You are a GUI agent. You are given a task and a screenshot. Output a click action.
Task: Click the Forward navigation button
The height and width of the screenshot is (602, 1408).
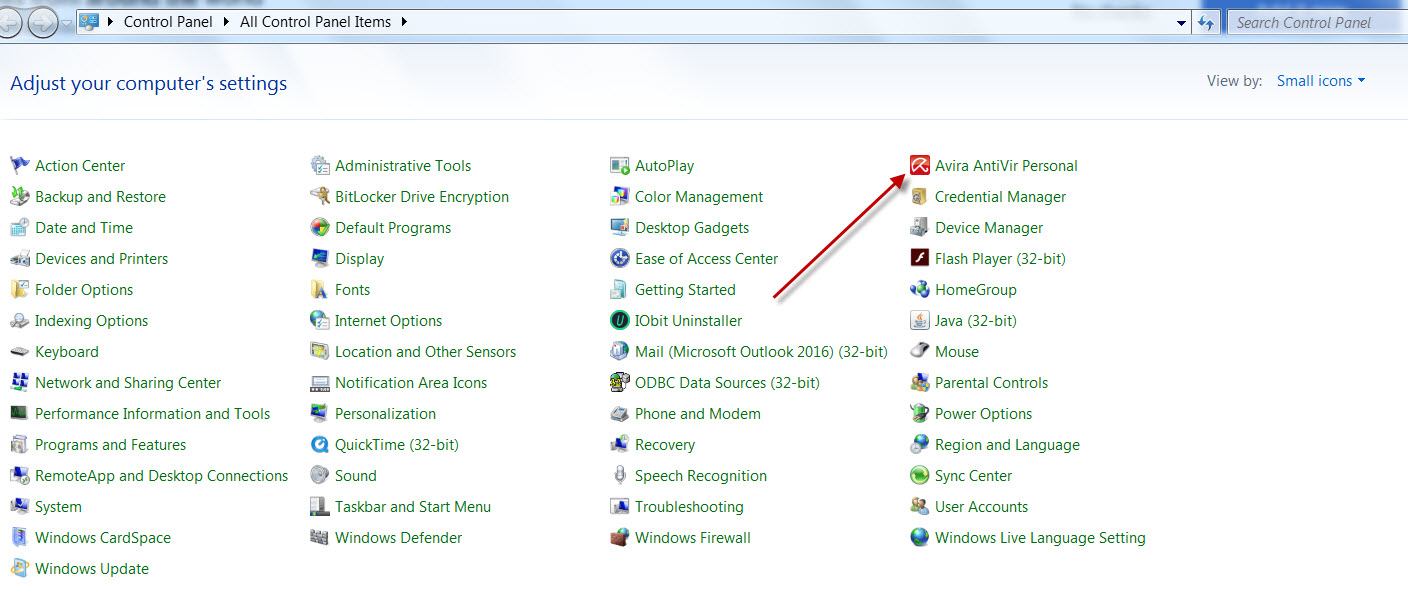(43, 22)
